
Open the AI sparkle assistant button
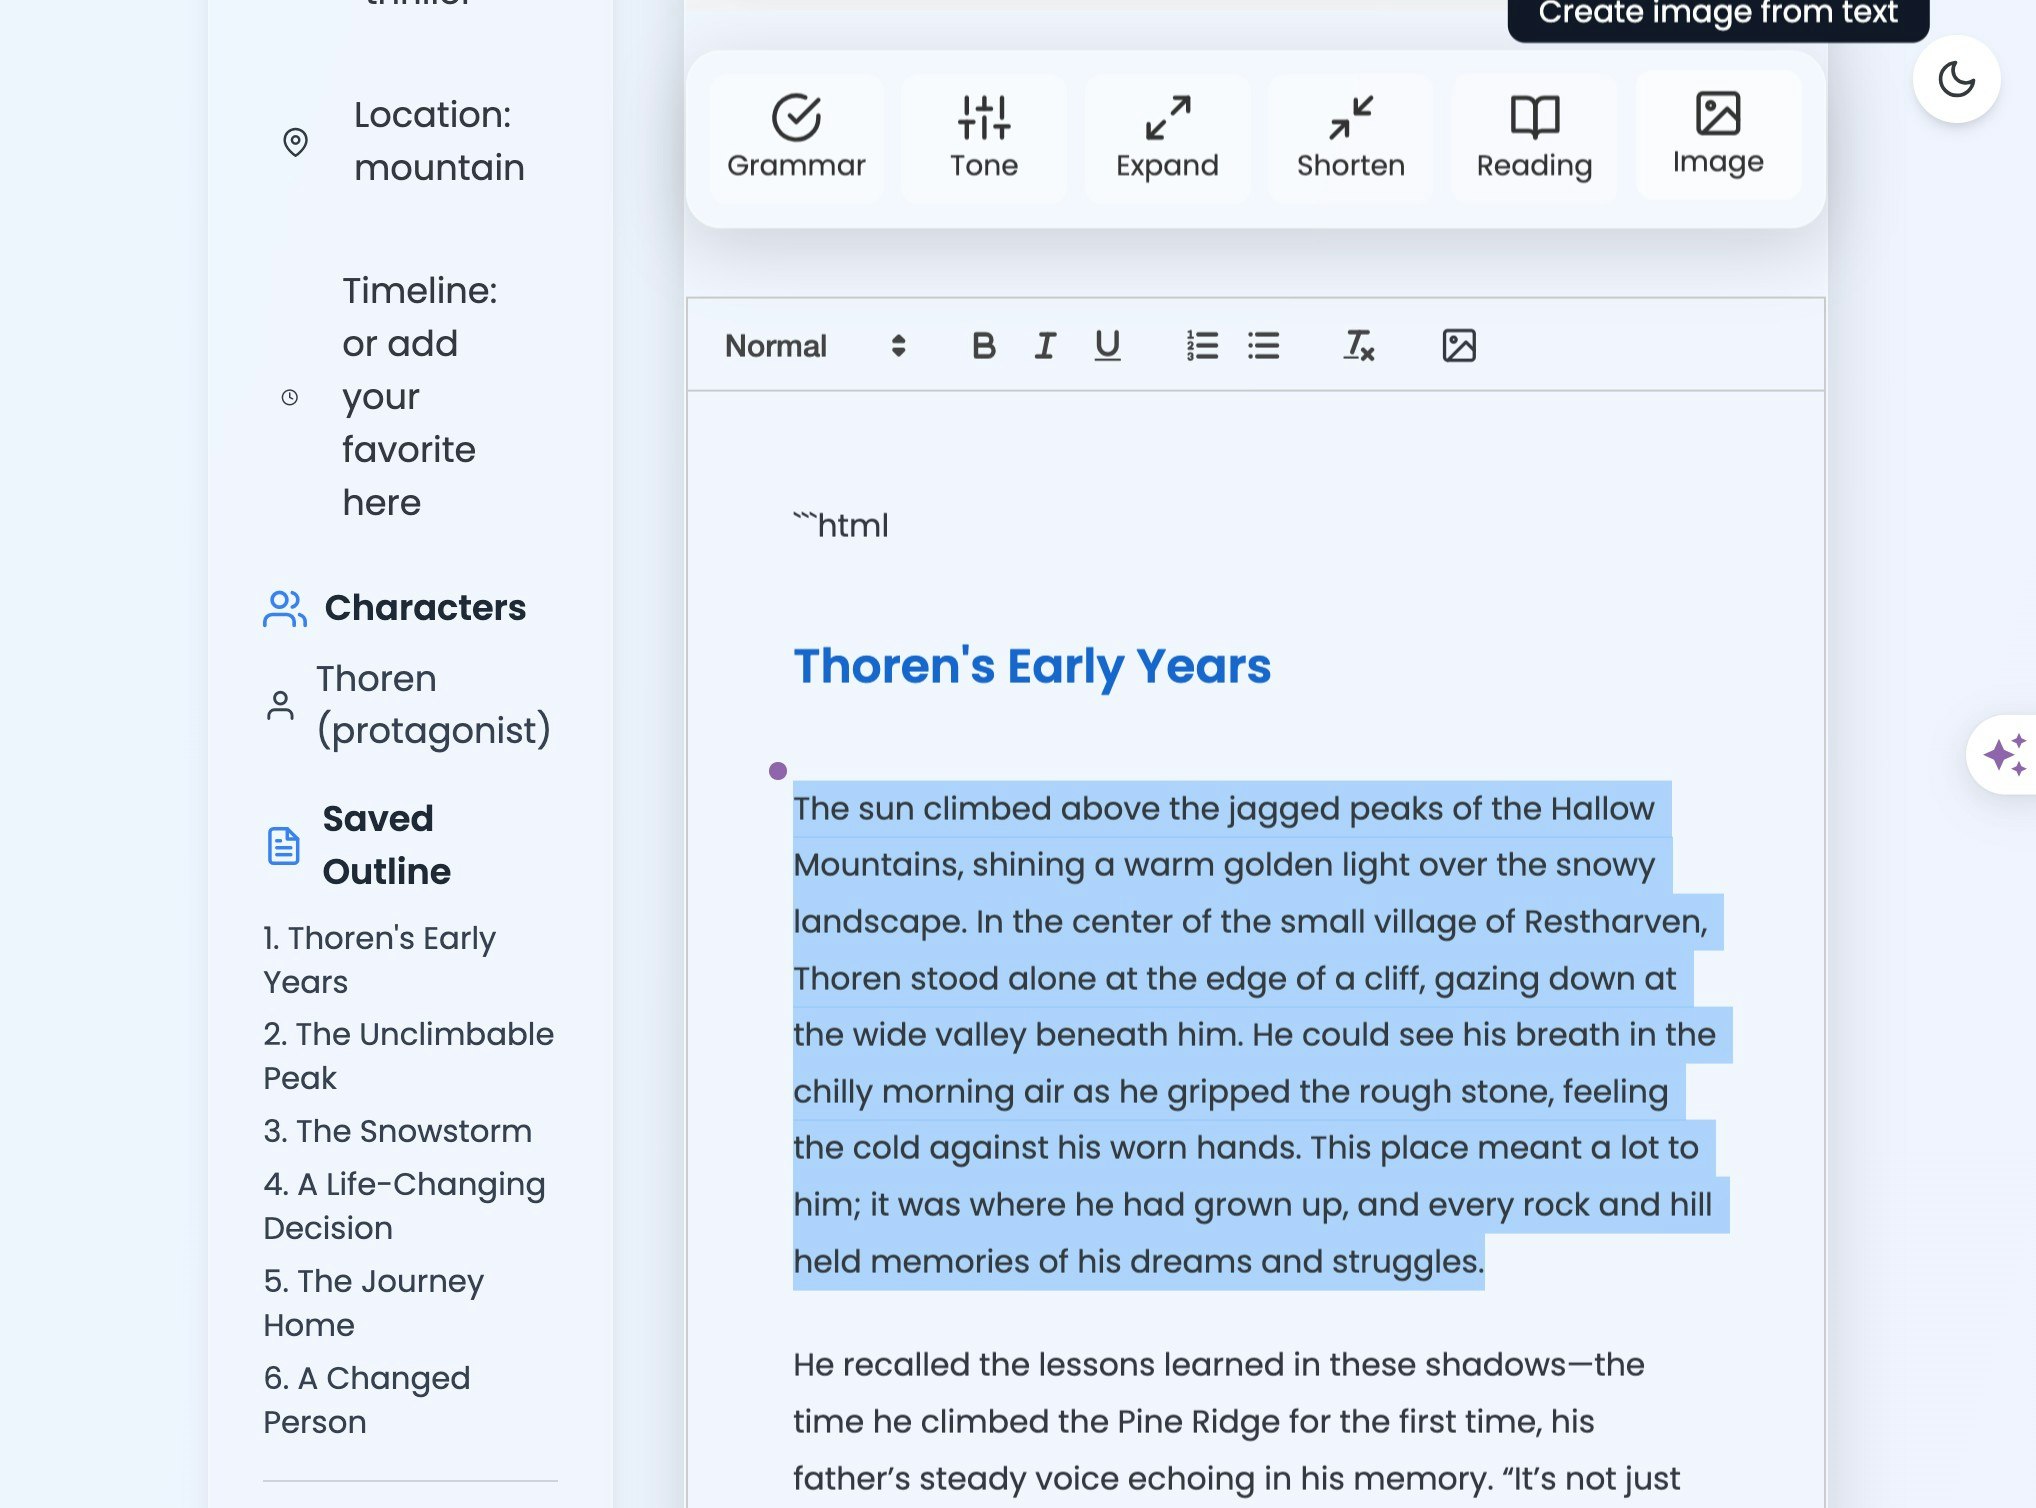pyautogui.click(x=2004, y=754)
